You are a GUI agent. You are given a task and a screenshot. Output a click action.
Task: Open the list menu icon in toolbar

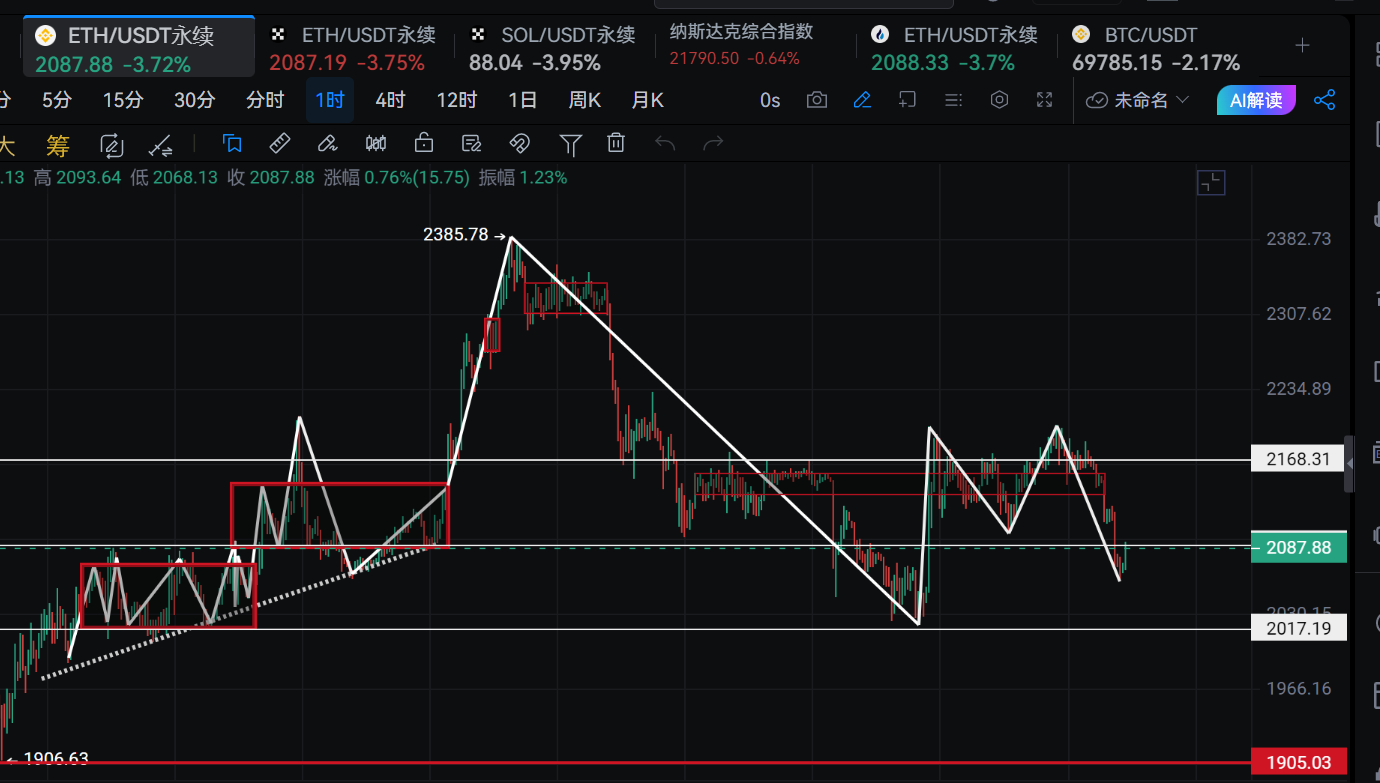tap(953, 100)
